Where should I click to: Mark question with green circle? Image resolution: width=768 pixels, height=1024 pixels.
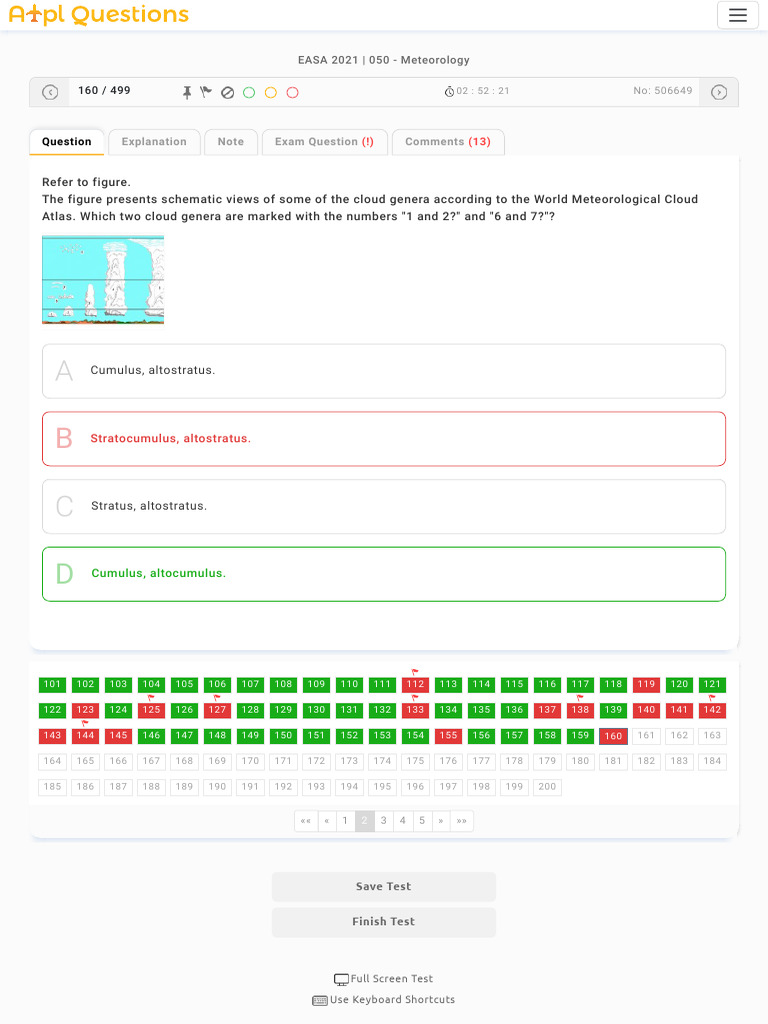pos(249,92)
